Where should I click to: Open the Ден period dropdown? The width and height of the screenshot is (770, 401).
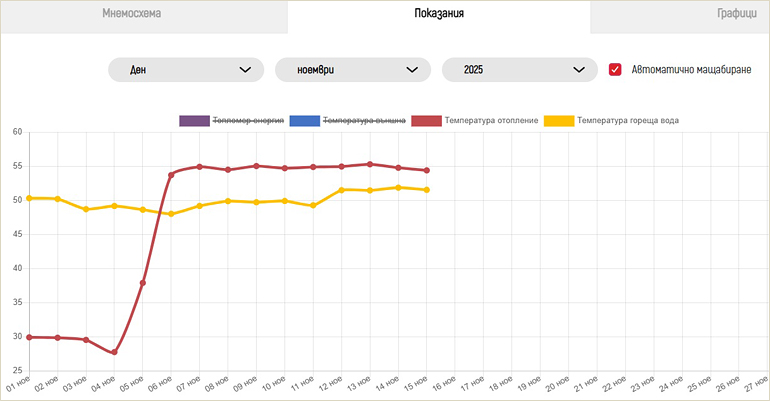(186, 70)
